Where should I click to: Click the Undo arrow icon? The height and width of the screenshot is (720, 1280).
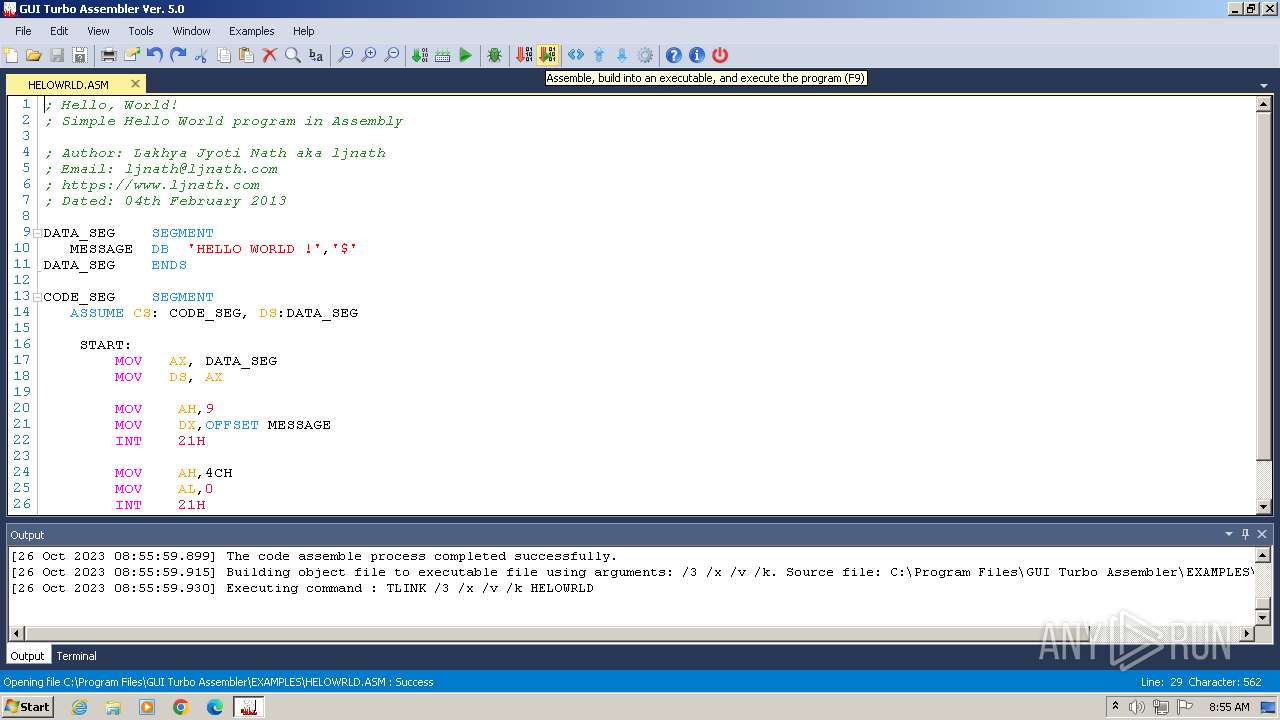pyautogui.click(x=154, y=55)
